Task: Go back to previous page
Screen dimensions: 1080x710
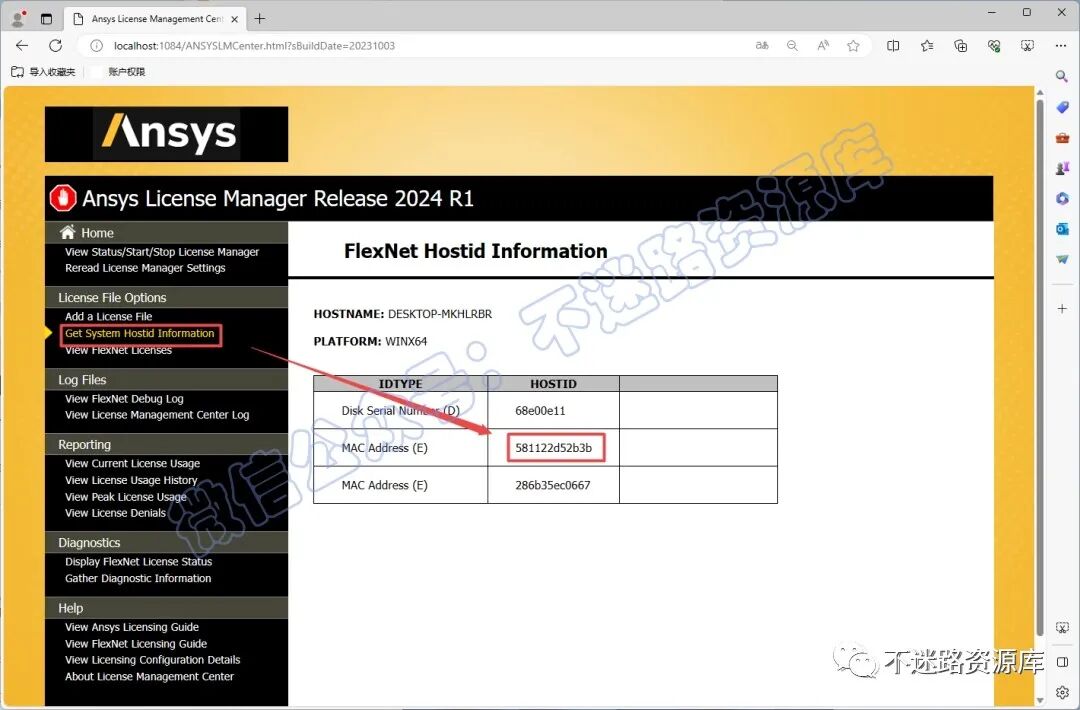Action: (22, 45)
